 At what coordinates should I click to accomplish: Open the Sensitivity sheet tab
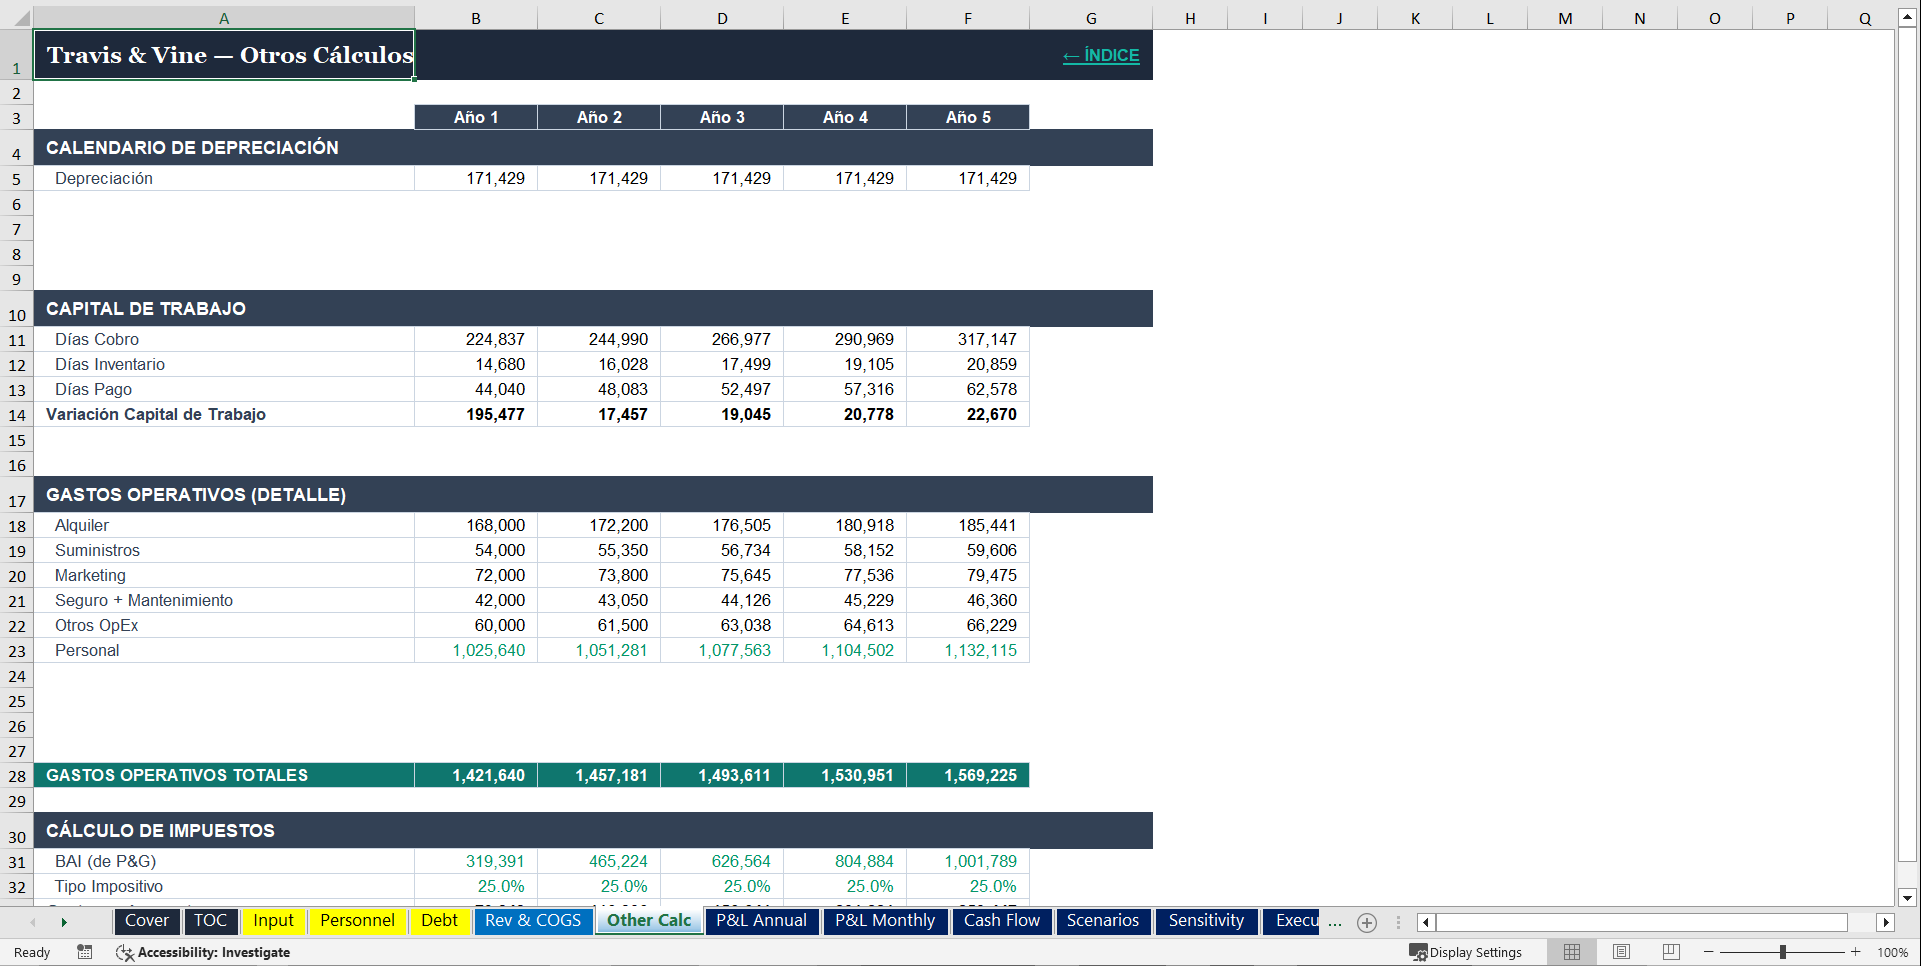[1206, 921]
